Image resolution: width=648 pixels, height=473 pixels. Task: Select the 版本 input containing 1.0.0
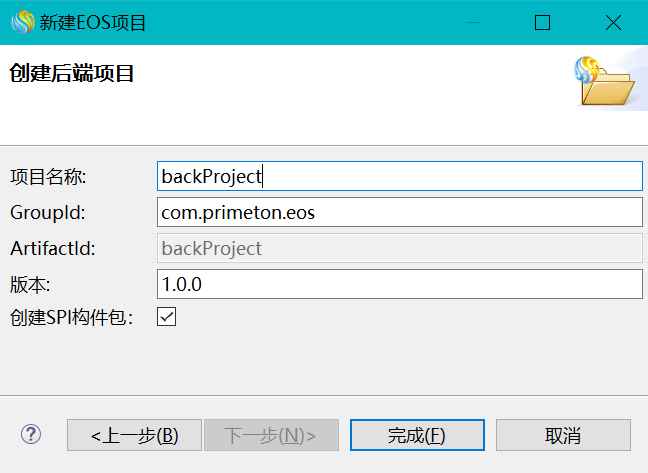(400, 284)
